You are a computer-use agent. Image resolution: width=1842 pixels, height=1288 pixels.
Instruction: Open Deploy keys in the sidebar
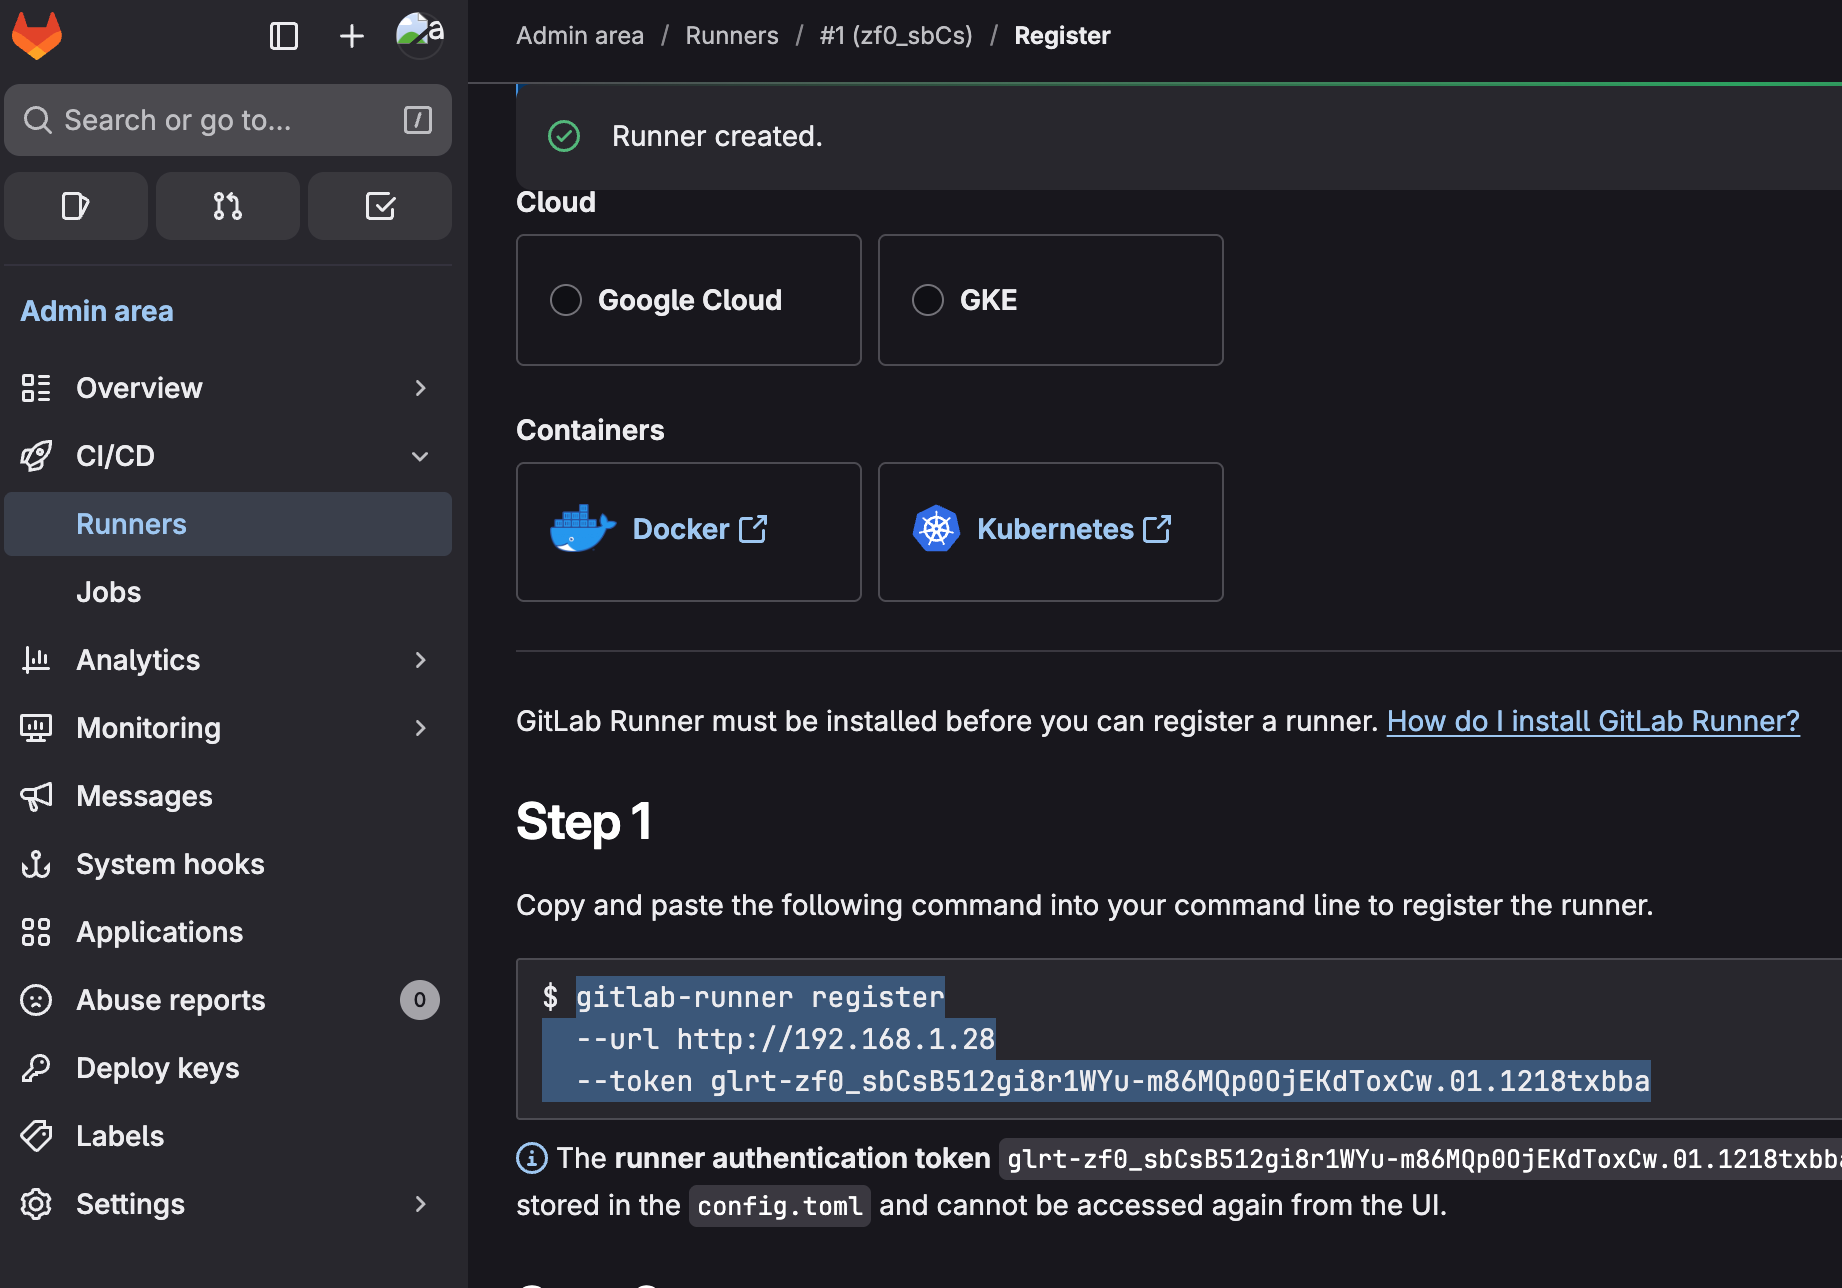[x=228, y=1068]
